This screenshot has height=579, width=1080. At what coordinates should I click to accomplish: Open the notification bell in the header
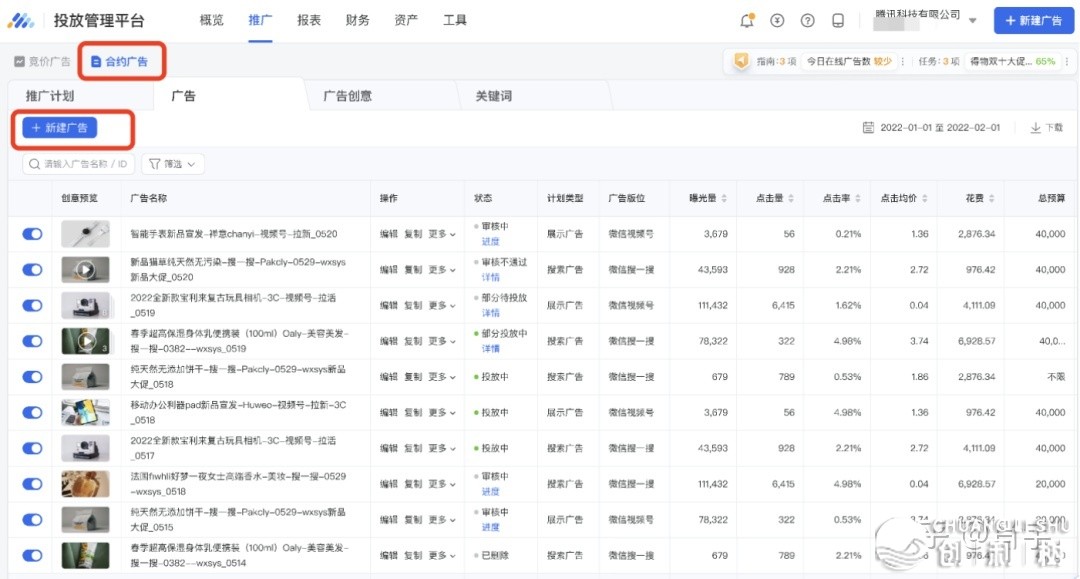(747, 21)
